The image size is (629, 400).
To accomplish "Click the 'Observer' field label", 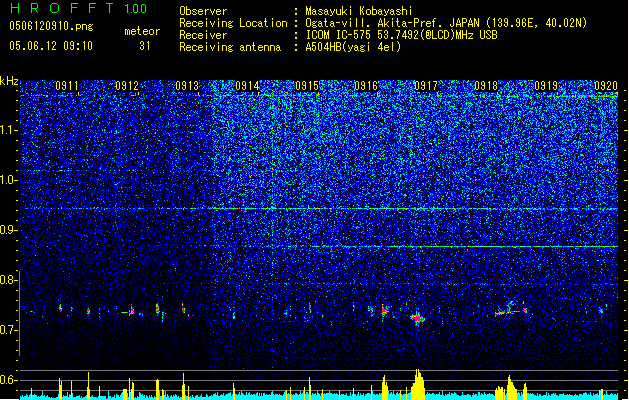I will click(x=203, y=11).
